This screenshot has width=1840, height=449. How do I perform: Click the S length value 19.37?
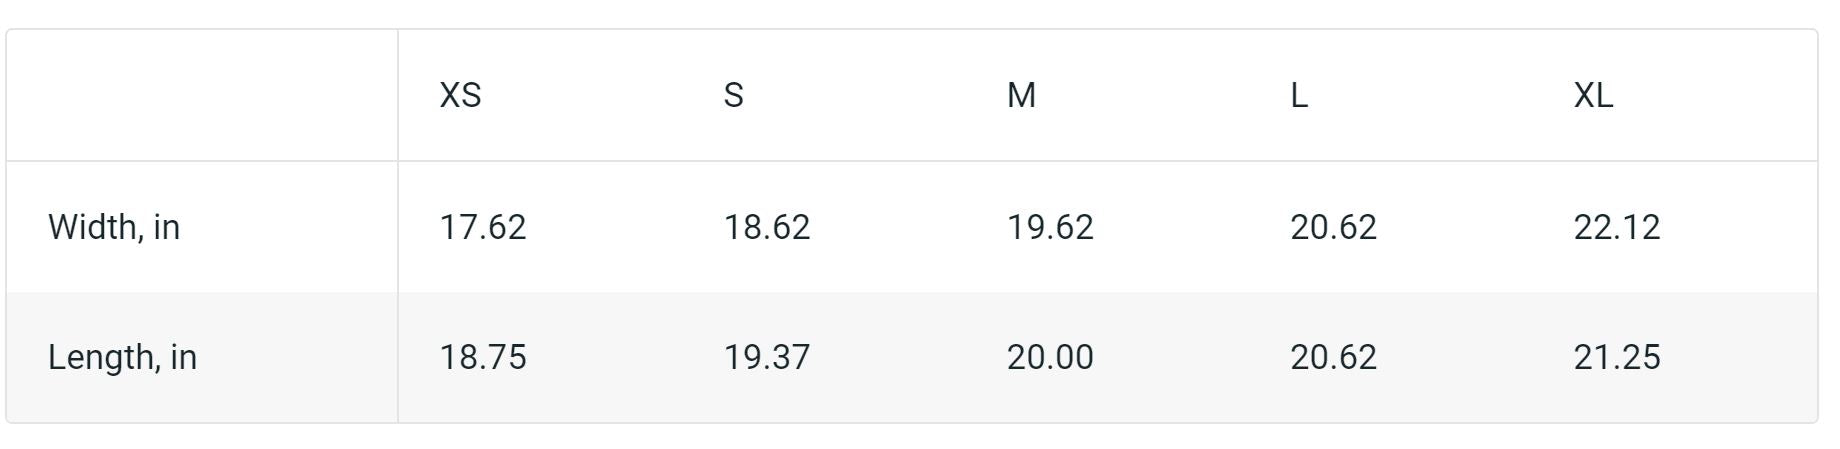tap(767, 357)
